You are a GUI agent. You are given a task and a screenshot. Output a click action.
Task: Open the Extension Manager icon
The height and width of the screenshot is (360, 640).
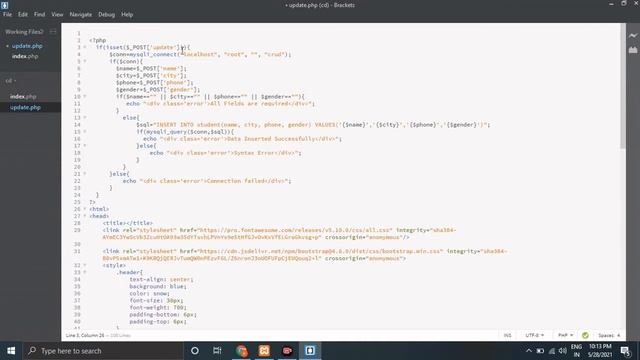(x=633, y=50)
